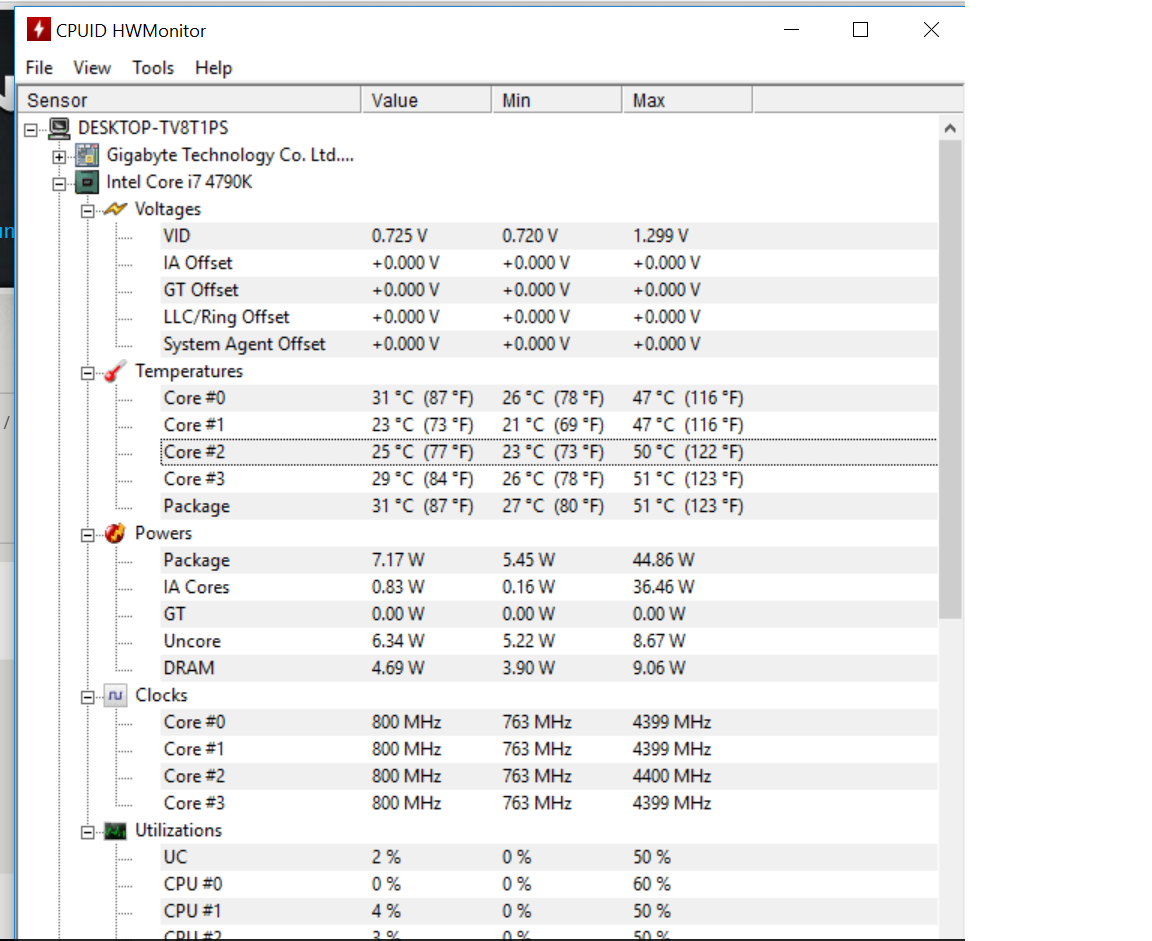Open the Tools menu
1152x941 pixels.
pos(153,68)
